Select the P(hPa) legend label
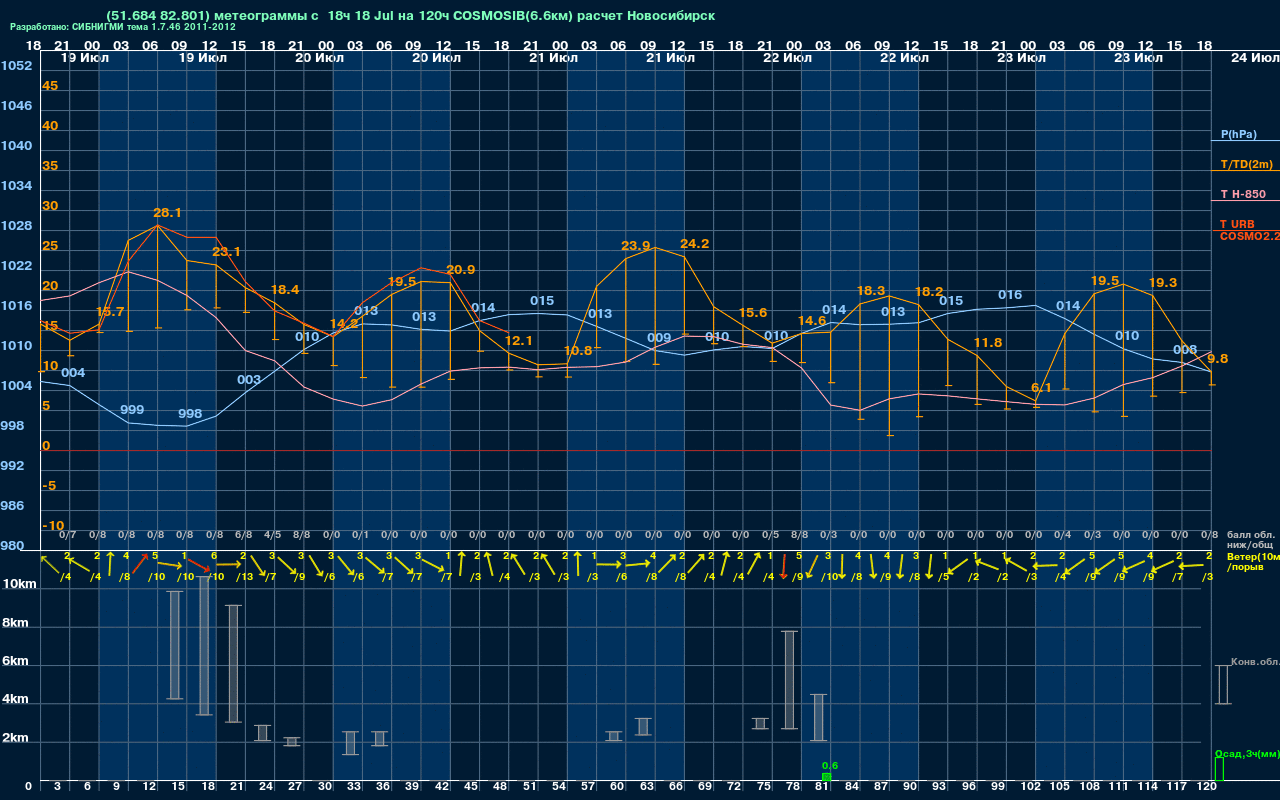 coord(1239,134)
